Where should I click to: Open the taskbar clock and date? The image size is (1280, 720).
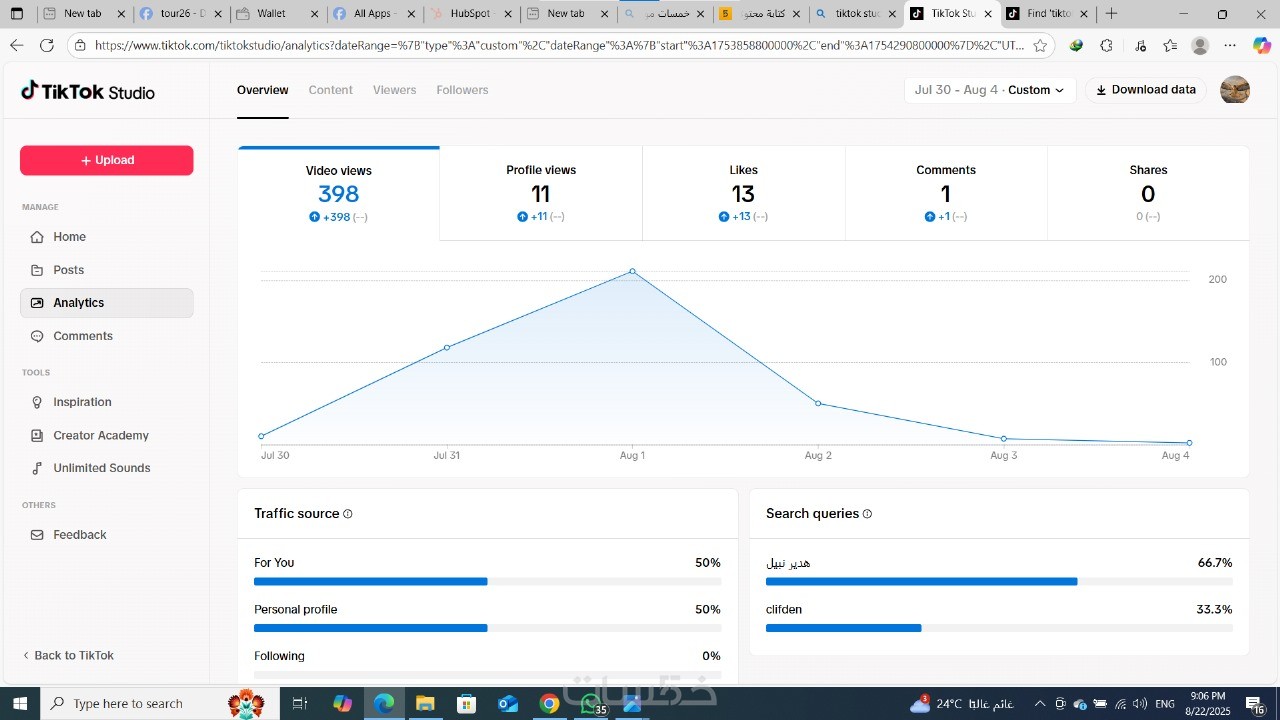(x=1208, y=704)
